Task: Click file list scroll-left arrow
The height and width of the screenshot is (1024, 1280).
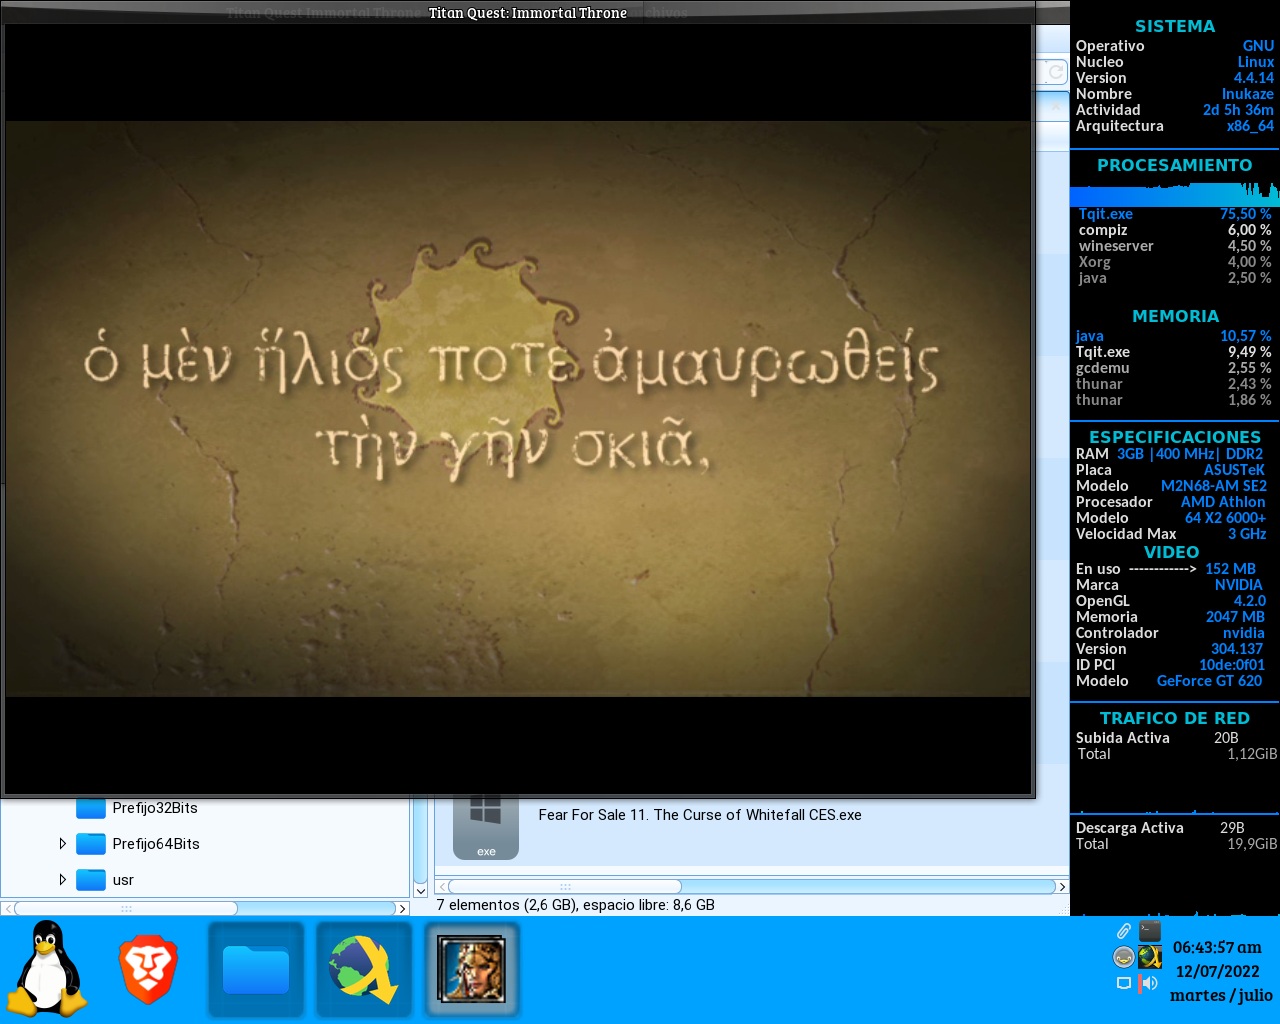Action: tap(441, 887)
